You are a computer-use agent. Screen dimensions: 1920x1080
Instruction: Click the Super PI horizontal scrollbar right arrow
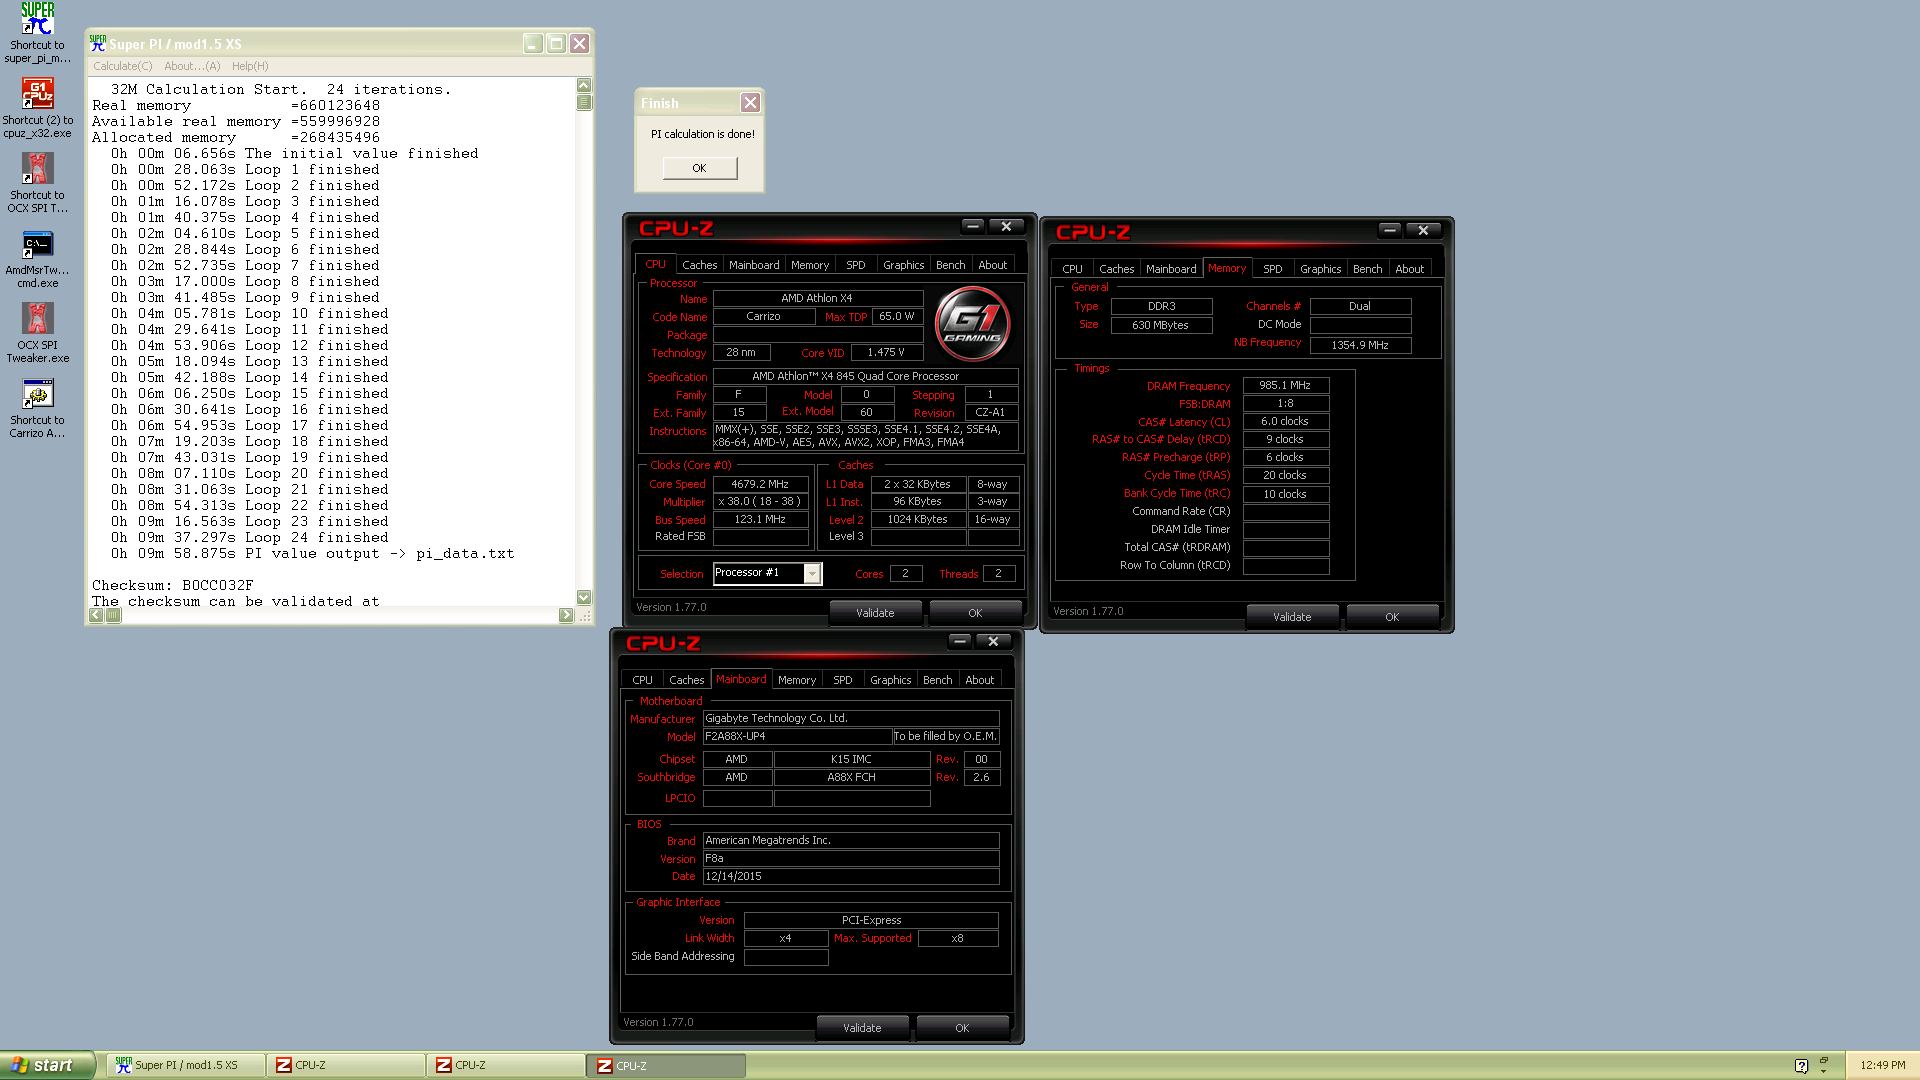tap(566, 615)
